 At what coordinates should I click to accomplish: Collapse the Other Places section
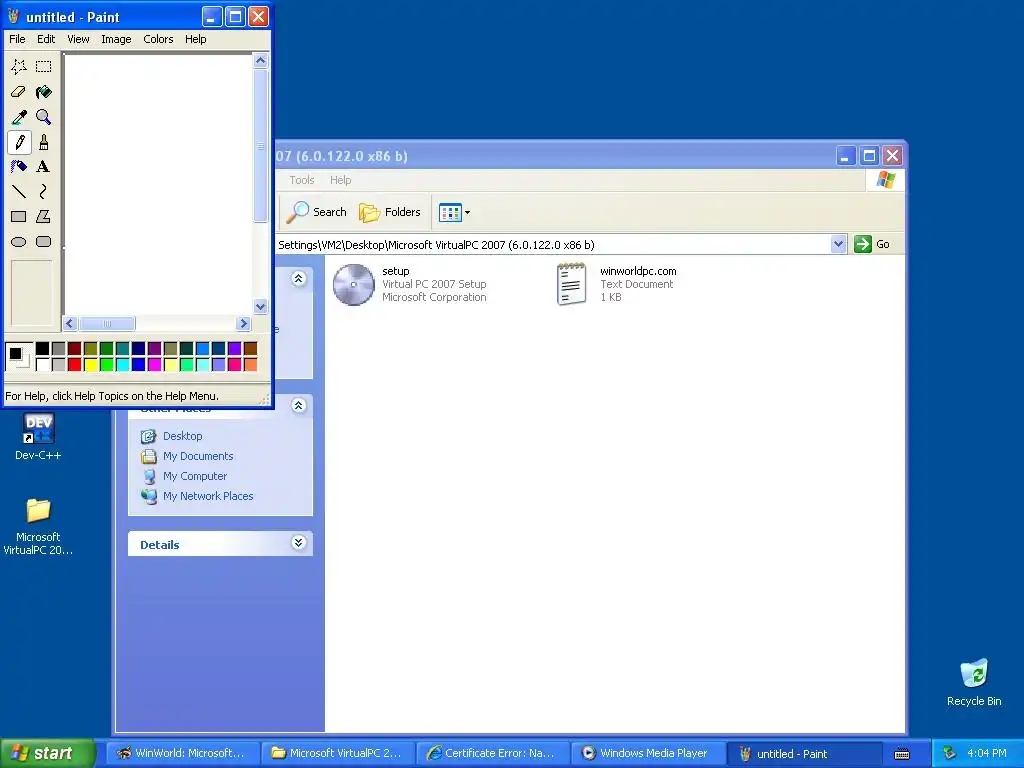coord(298,406)
